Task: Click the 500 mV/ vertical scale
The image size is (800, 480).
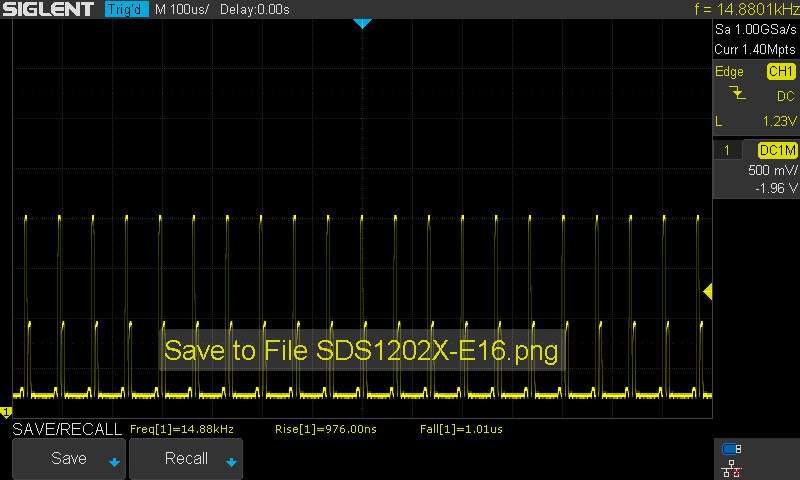Action: coord(772,170)
